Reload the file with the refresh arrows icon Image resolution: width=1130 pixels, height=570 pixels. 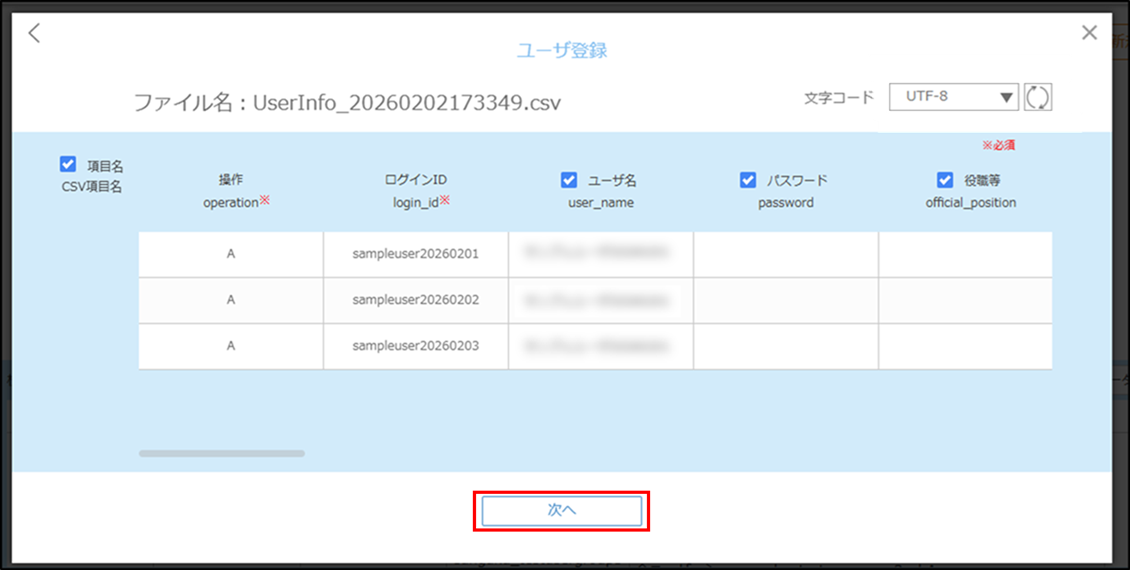point(1038,97)
